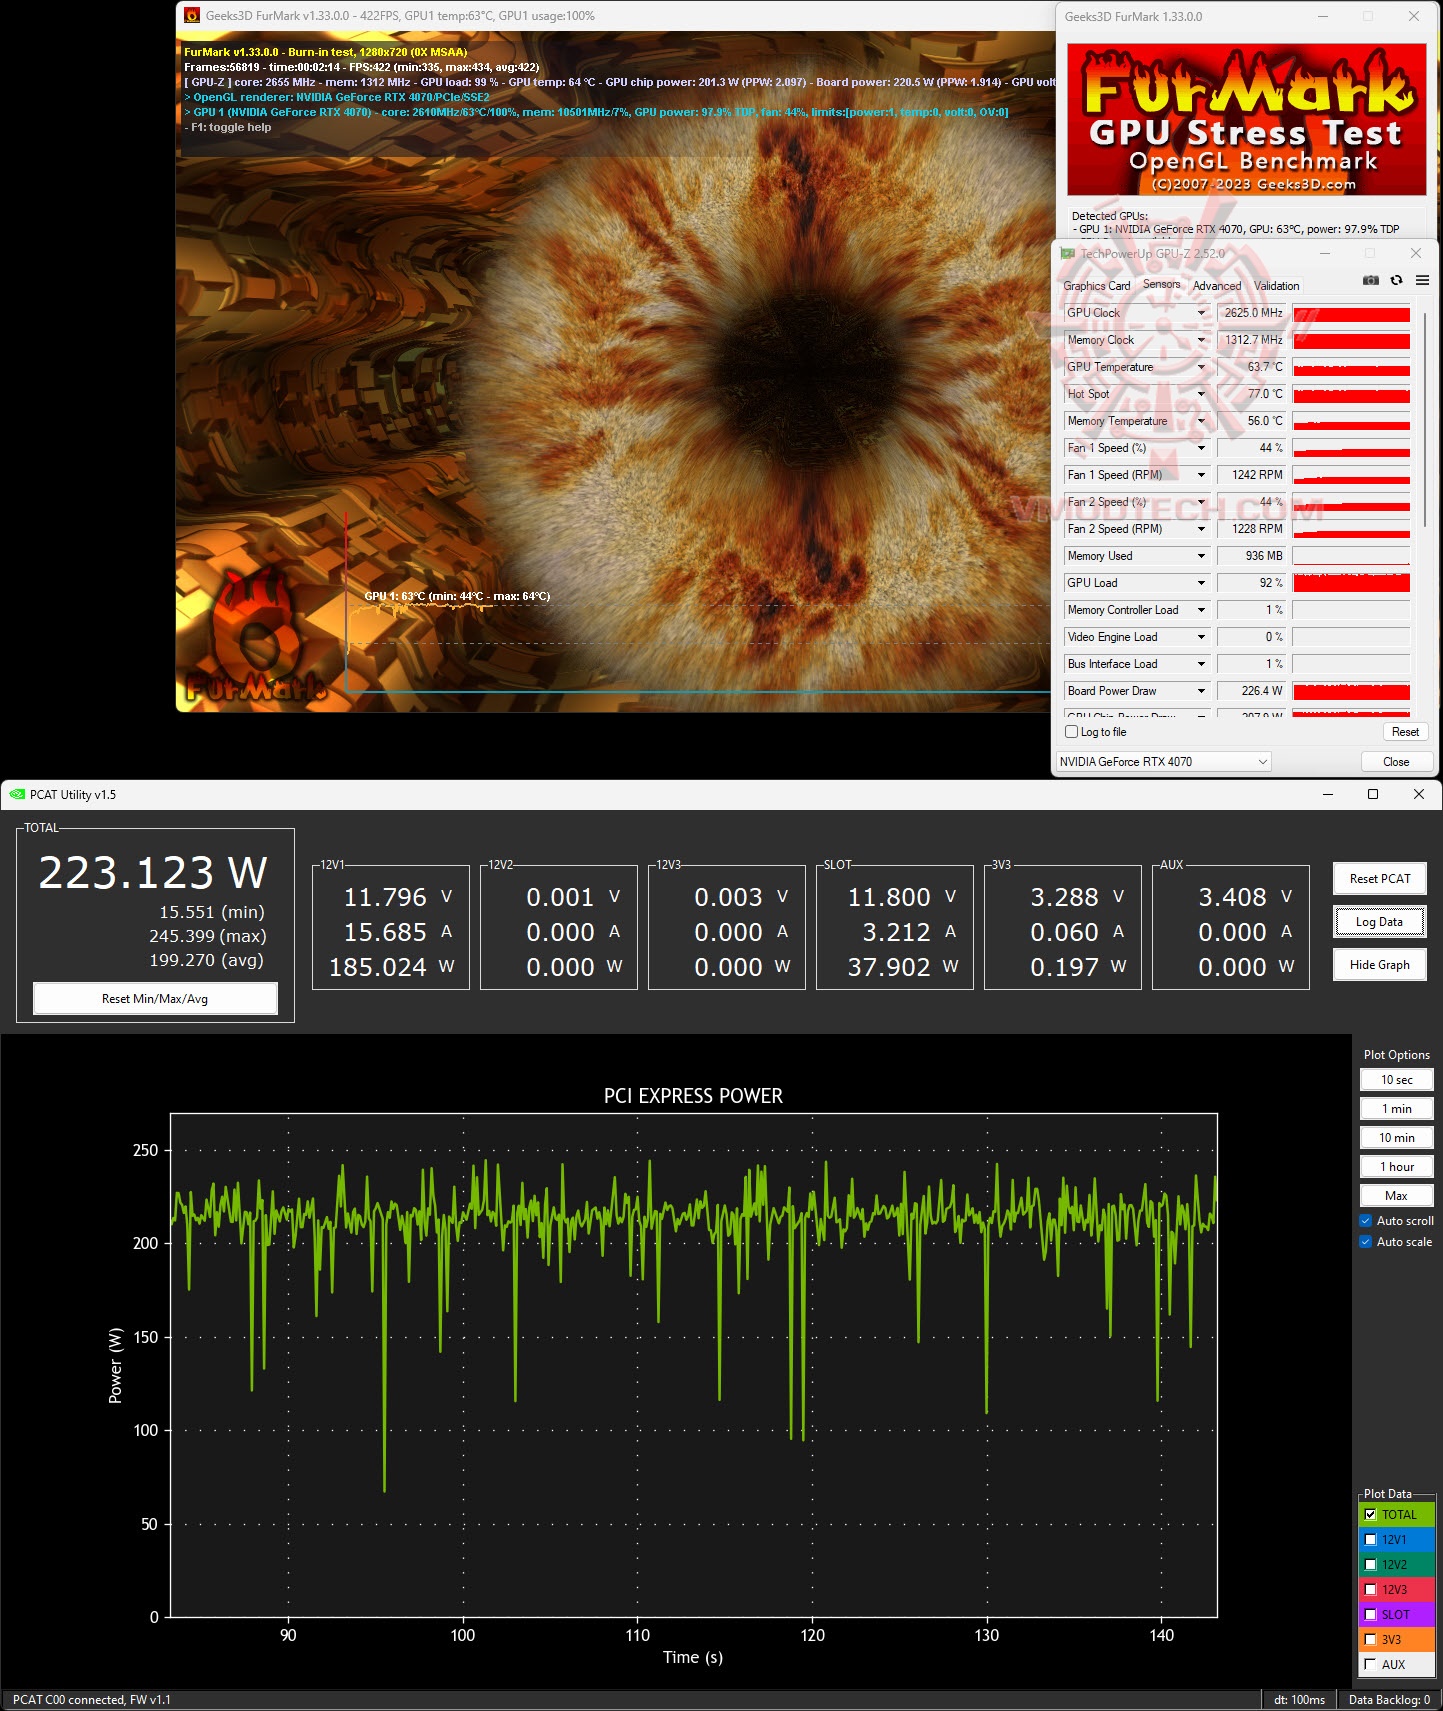
Task: Open GPU Clock sensor dropdown
Action: (1201, 313)
